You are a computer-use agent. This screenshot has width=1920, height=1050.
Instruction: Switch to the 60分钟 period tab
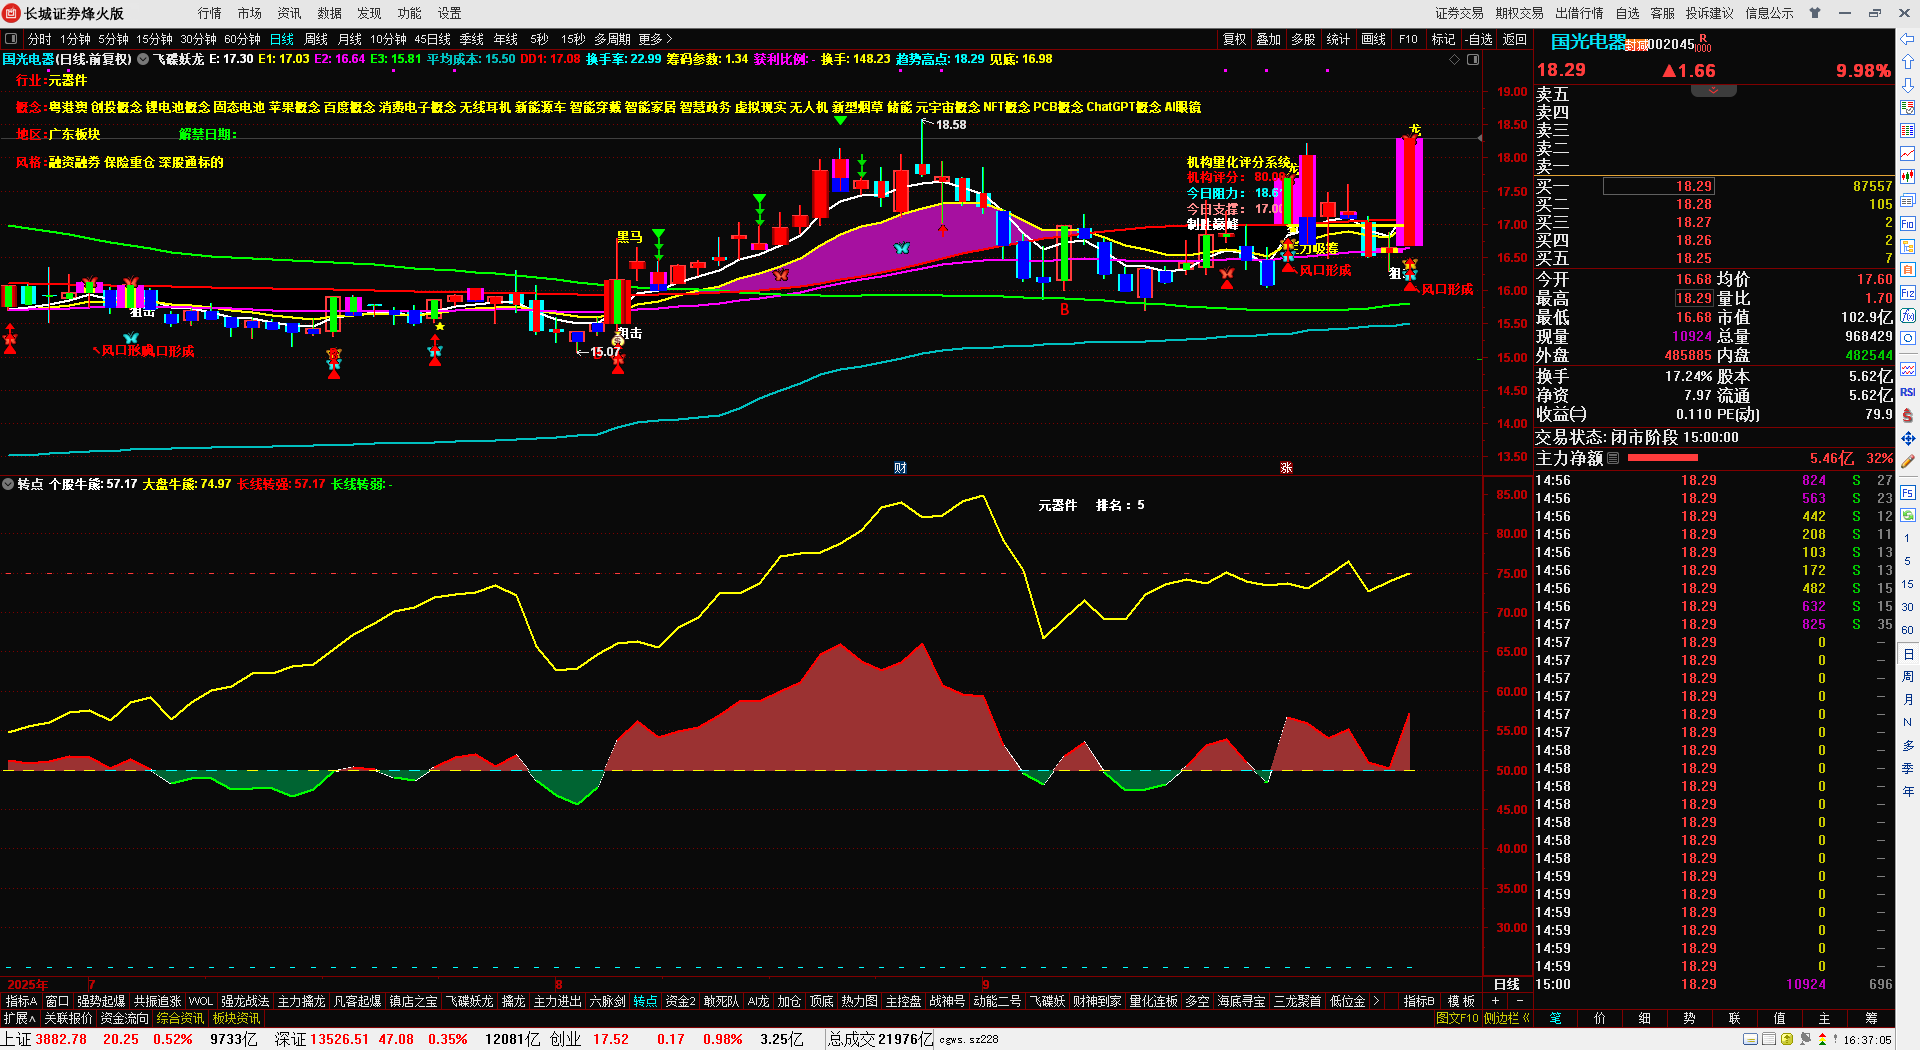(242, 39)
